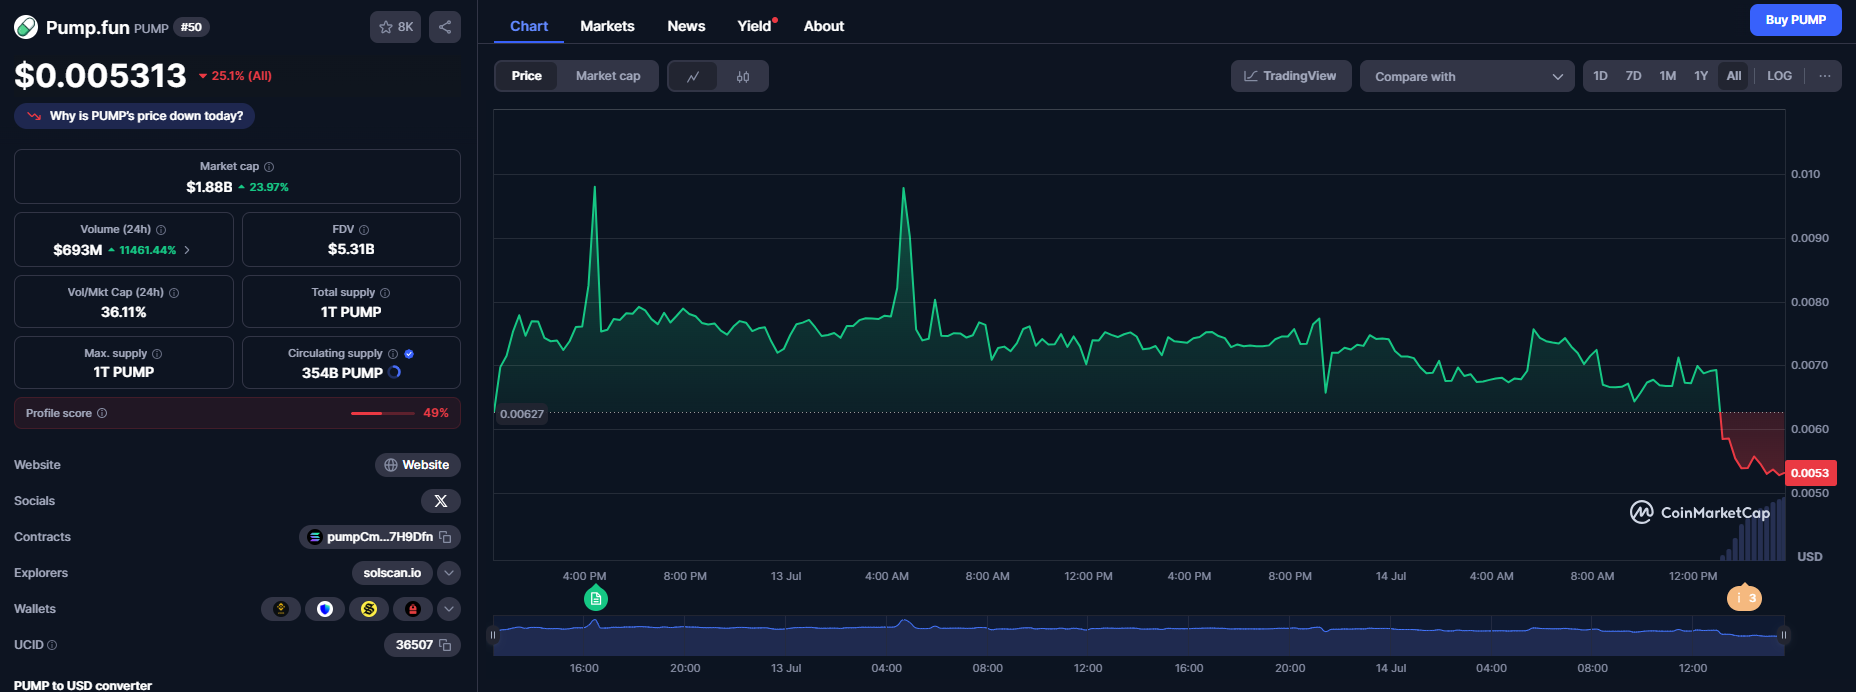Open the Yield tab
Viewport: 1856px width, 692px height.
(756, 26)
